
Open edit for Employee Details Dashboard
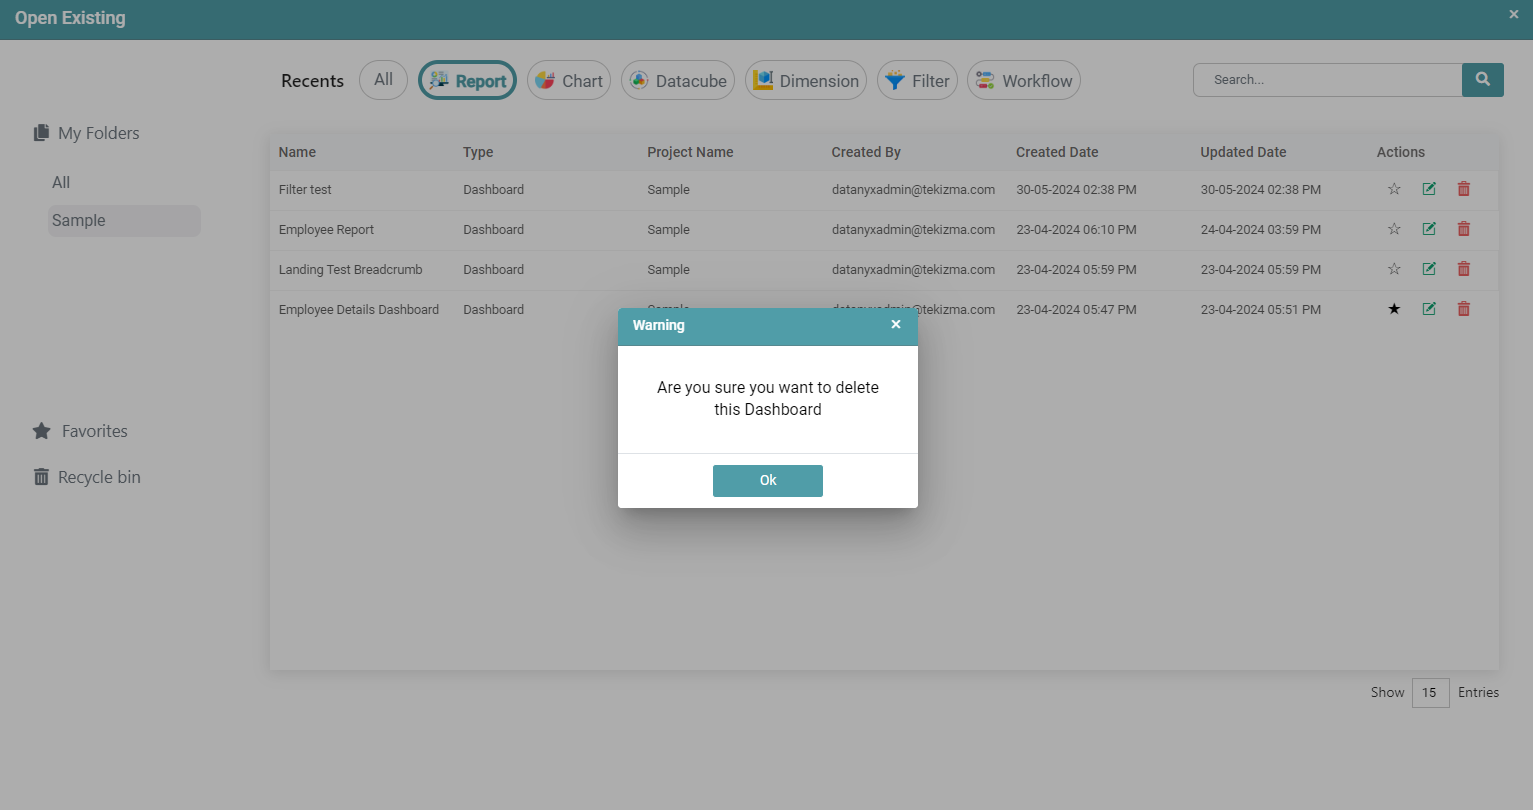1429,309
